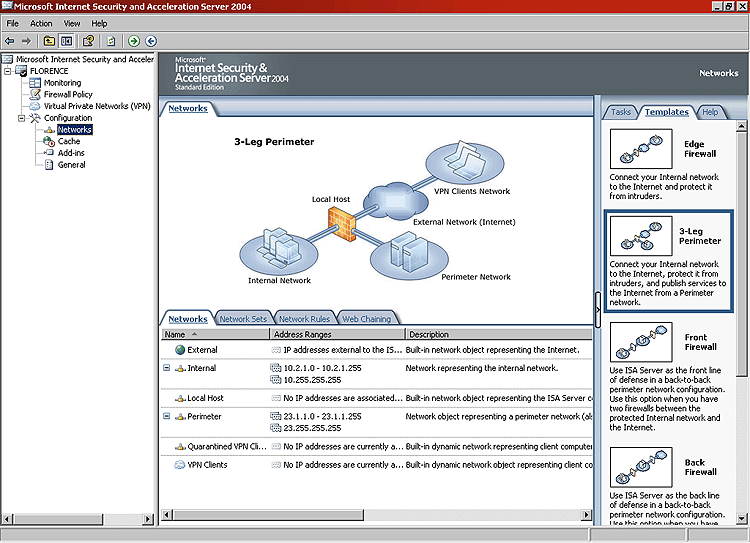Click the Edge Firewall template title
Screen dimensions: 750x543
(x=700, y=149)
